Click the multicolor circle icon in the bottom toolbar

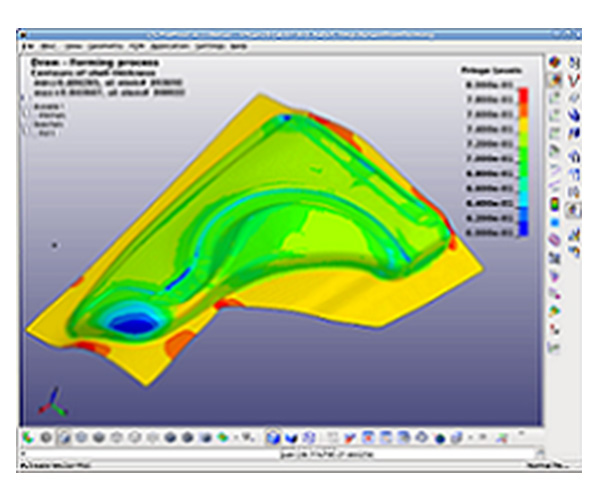coord(28,437)
